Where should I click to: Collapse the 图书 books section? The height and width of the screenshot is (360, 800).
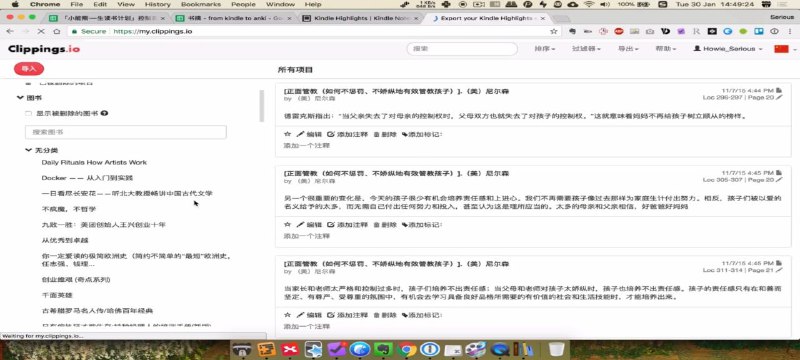[20, 97]
